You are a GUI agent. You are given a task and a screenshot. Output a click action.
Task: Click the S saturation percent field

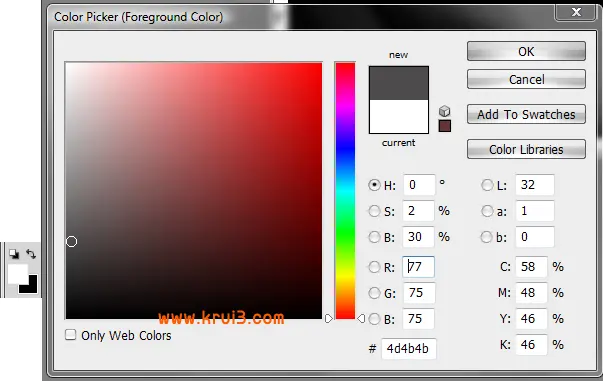pyautogui.click(x=418, y=211)
